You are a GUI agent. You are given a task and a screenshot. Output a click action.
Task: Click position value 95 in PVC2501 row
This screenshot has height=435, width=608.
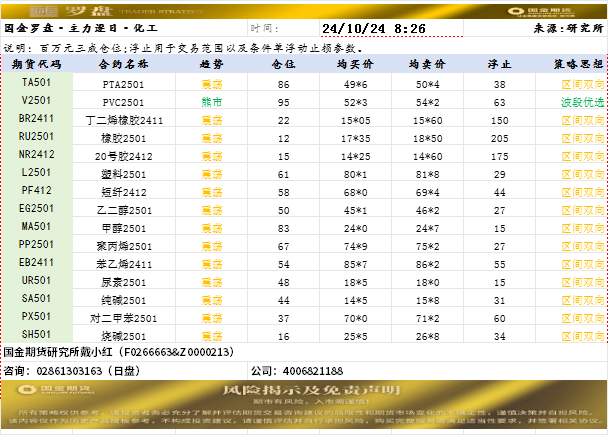pos(283,102)
